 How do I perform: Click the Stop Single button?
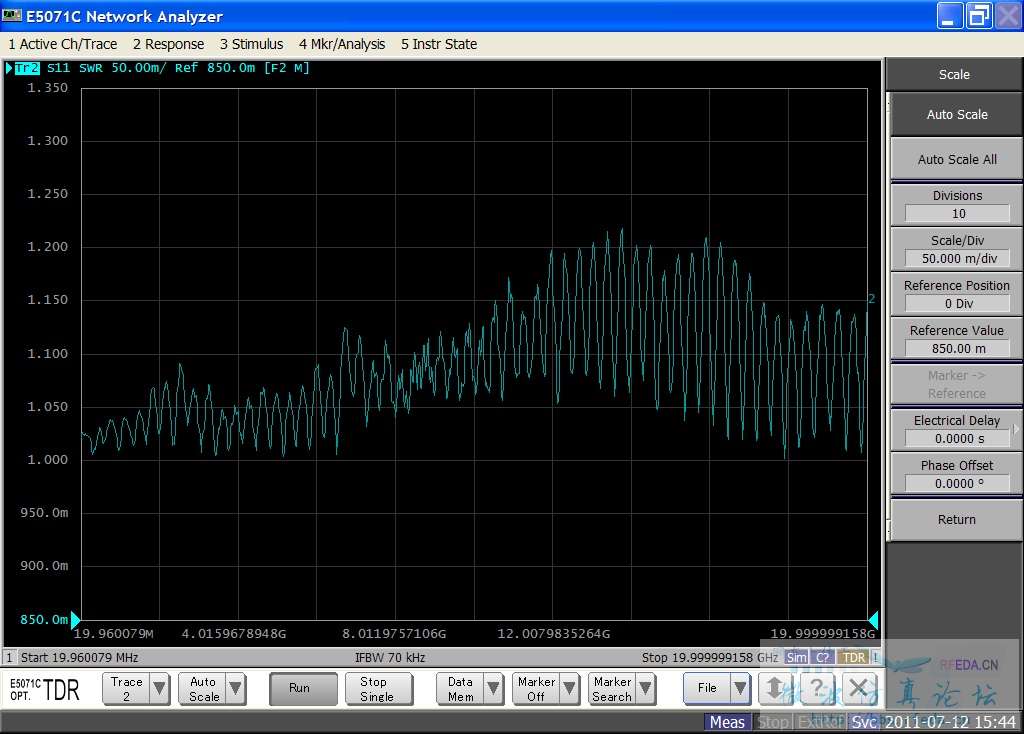pyautogui.click(x=377, y=689)
